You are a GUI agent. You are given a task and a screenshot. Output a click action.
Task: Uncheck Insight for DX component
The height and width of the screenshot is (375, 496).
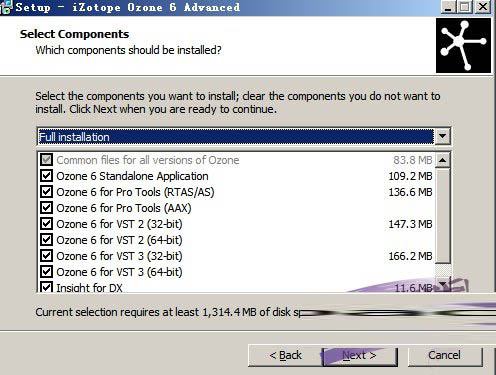(x=46, y=287)
